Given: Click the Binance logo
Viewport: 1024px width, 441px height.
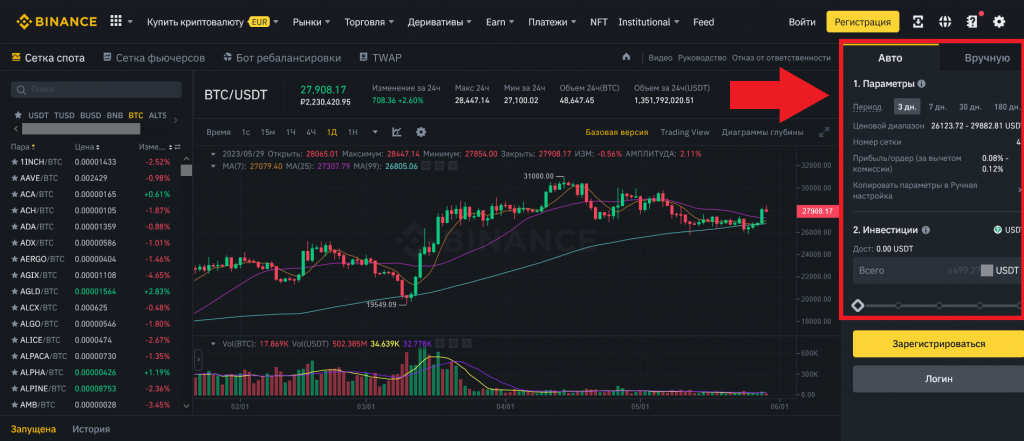Looking at the screenshot, I should (56, 22).
